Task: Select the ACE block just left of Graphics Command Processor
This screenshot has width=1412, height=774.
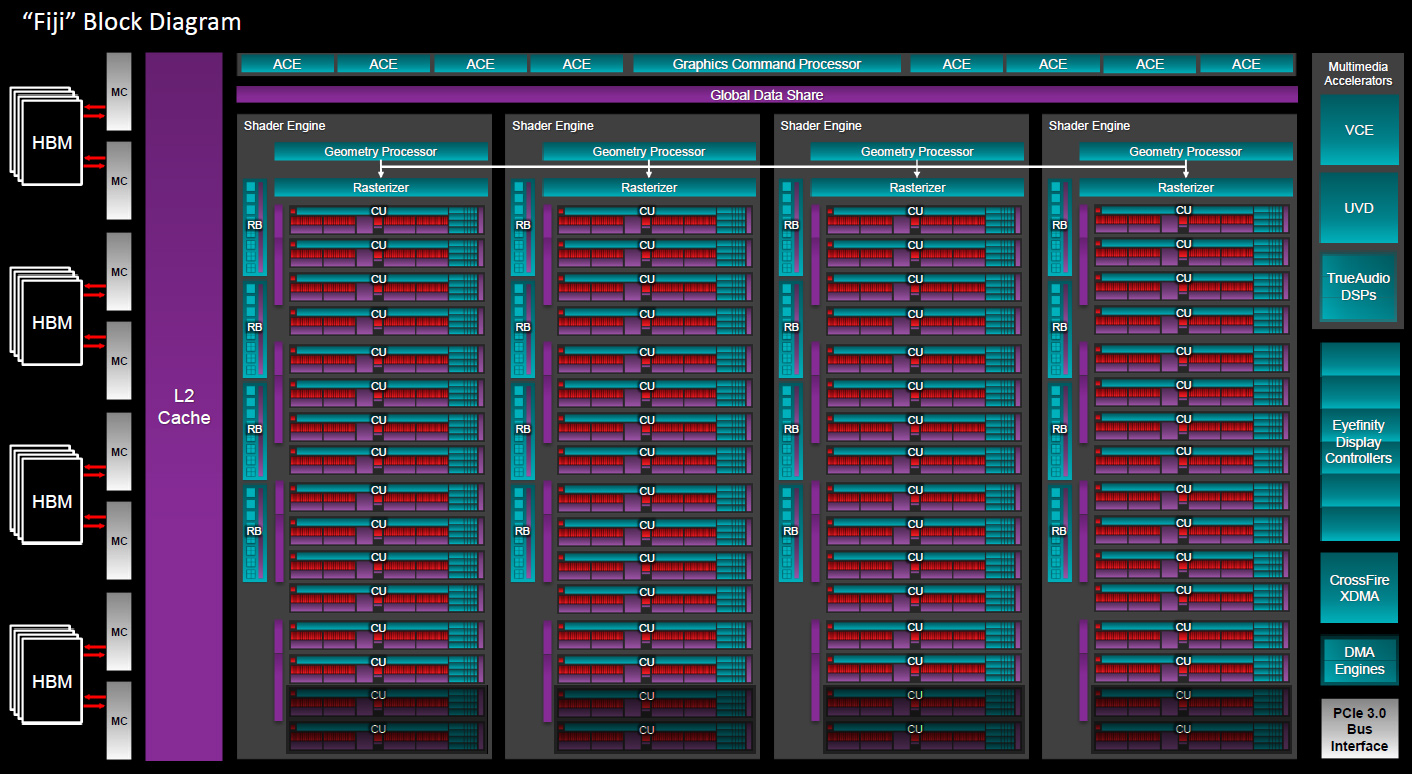Action: coord(577,64)
